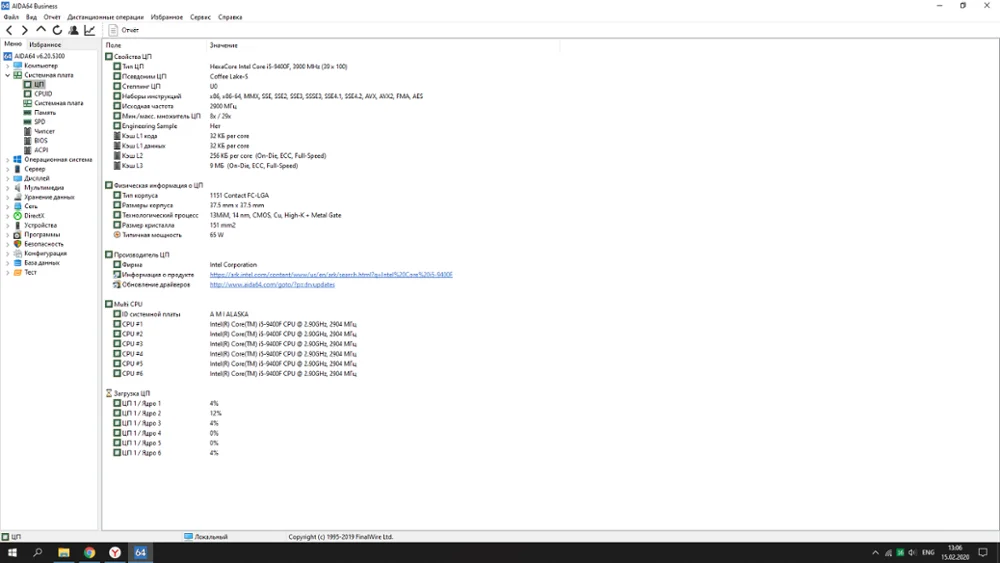Select the SPD tree item
The width and height of the screenshot is (1000, 563).
coord(40,122)
